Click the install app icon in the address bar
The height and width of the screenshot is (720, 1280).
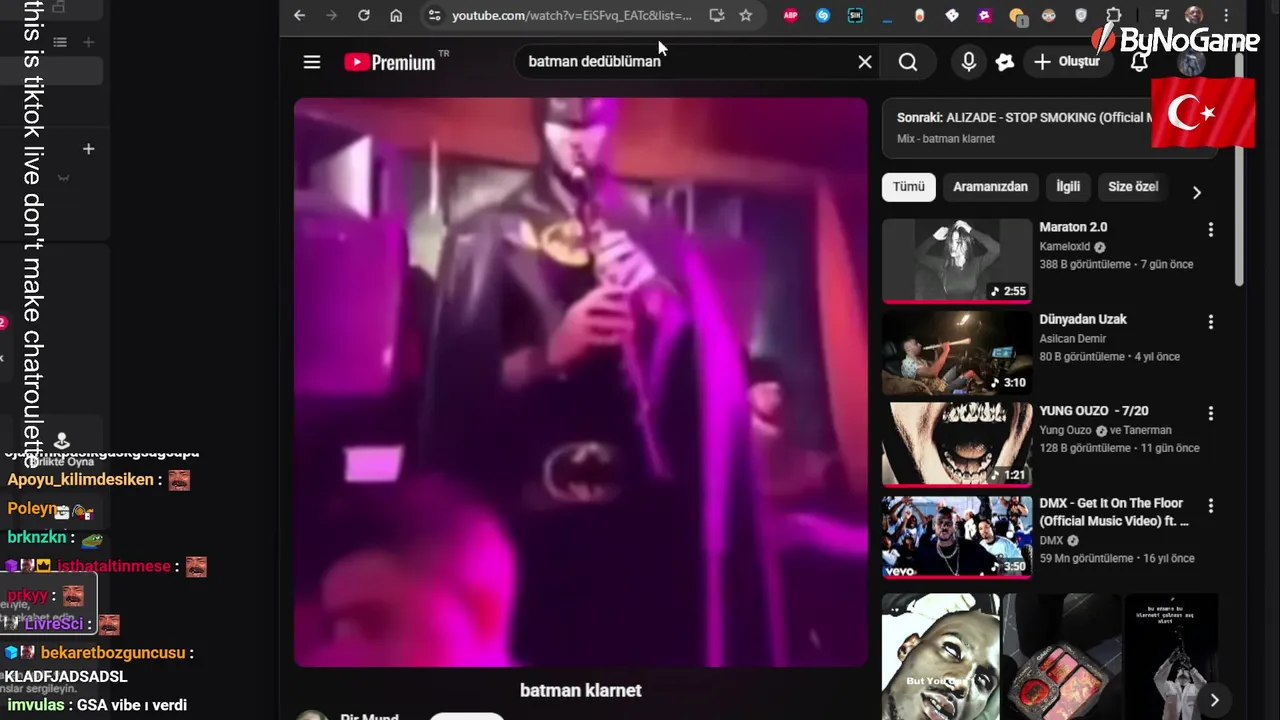coord(717,15)
